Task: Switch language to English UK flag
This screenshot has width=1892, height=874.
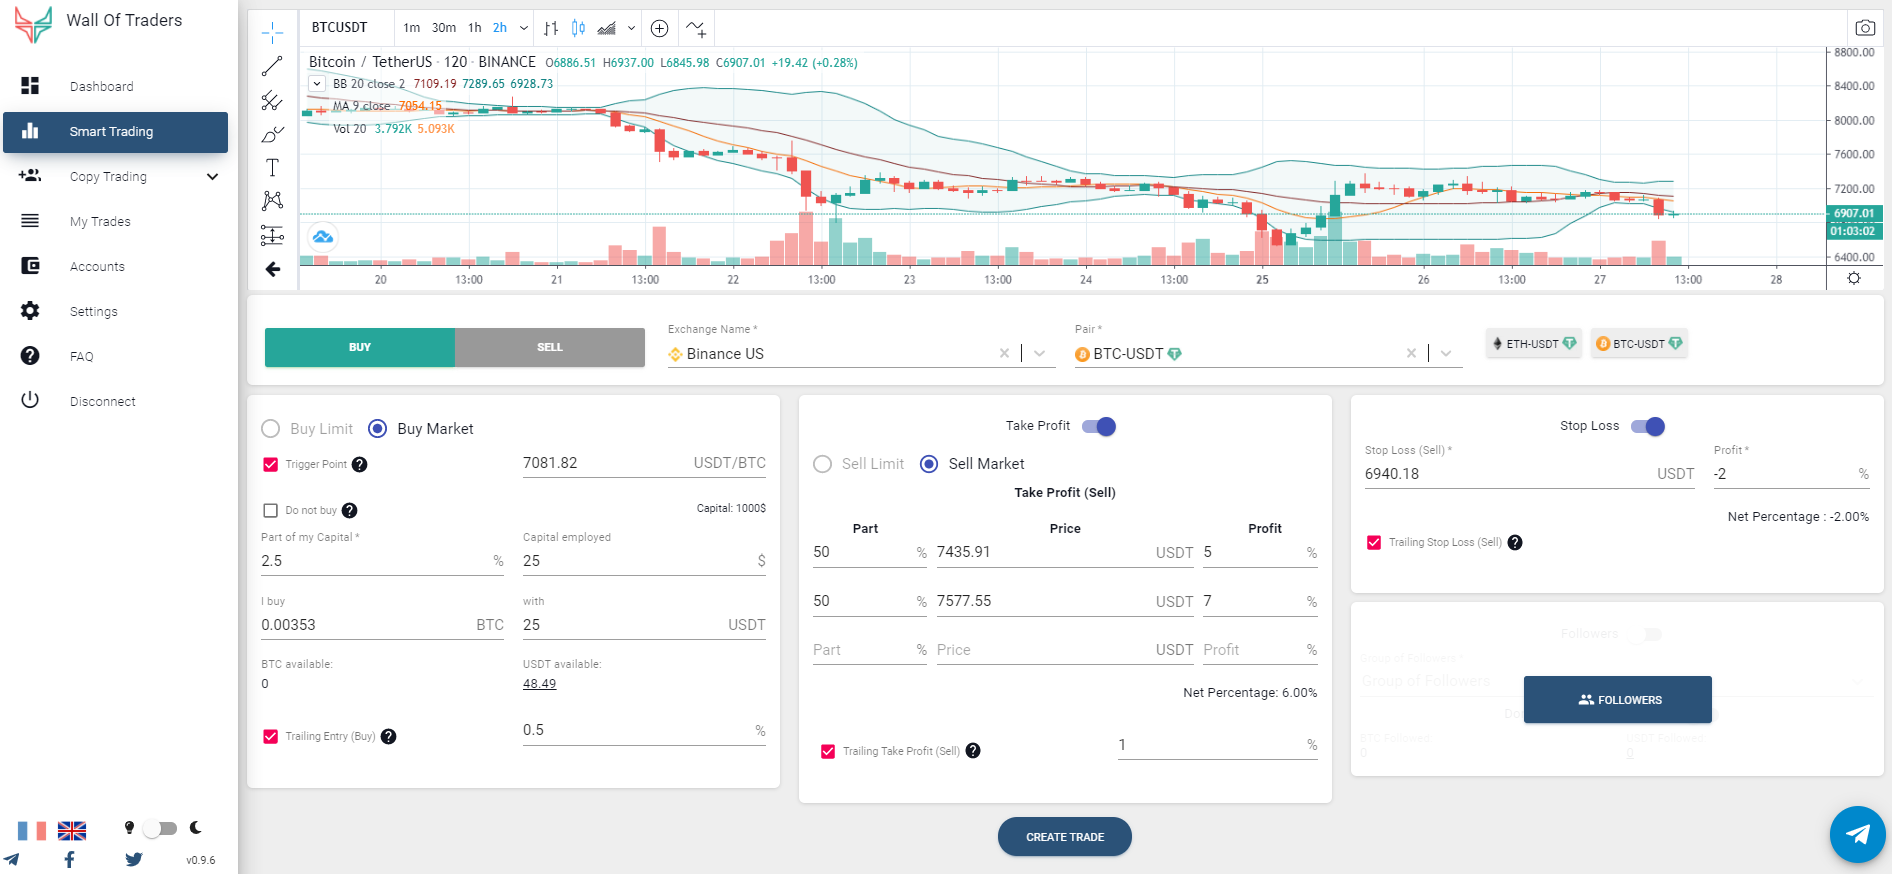Action: [72, 831]
